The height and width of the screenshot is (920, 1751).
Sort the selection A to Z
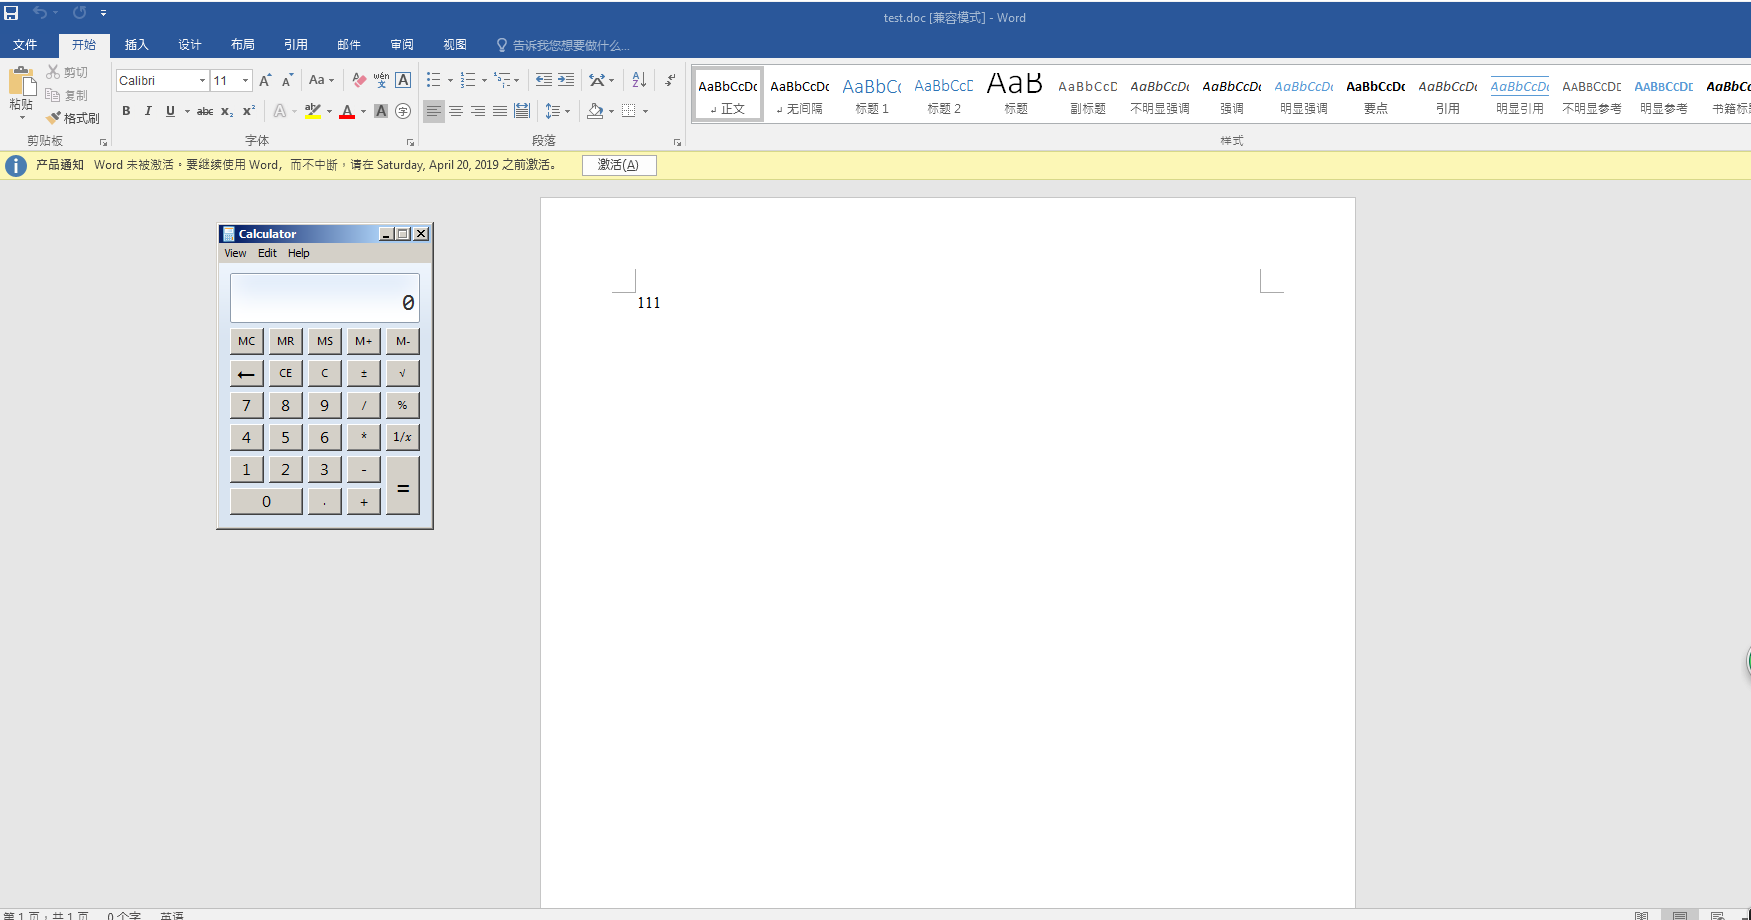click(639, 80)
